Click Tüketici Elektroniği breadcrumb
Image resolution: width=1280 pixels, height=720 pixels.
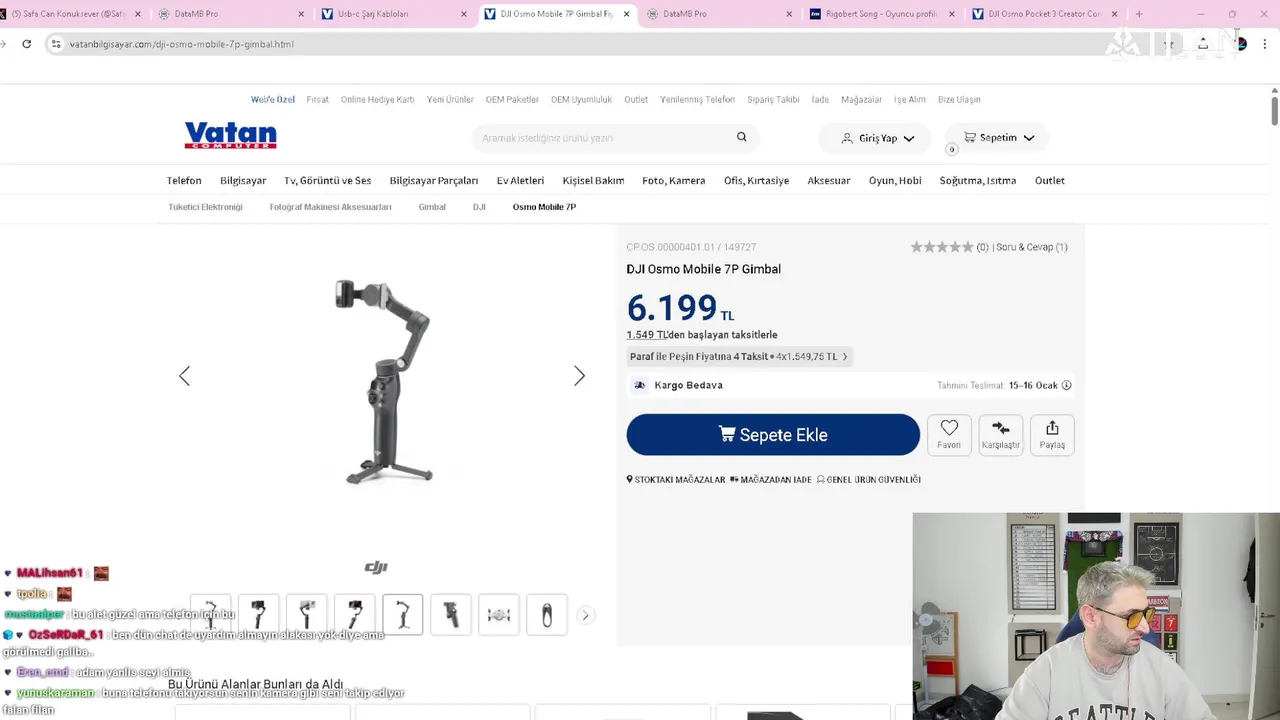point(205,207)
